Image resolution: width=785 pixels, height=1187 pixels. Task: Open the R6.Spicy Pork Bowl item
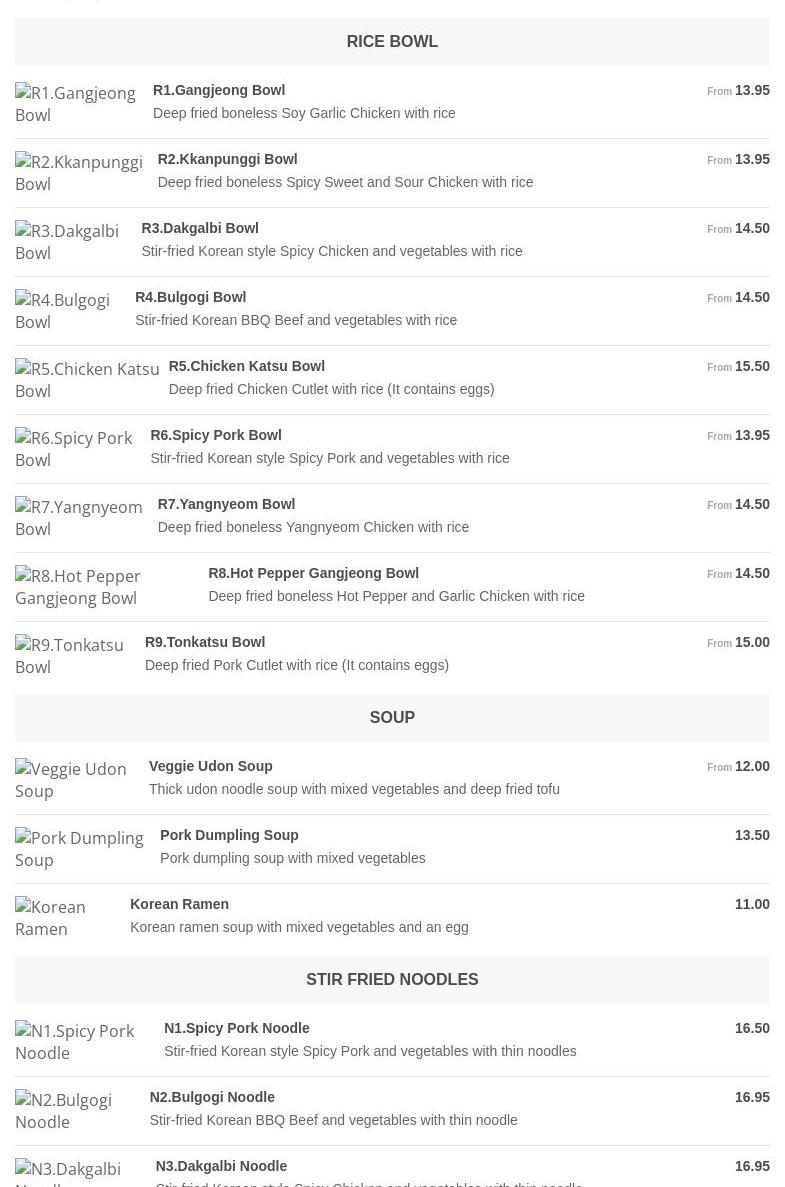216,435
